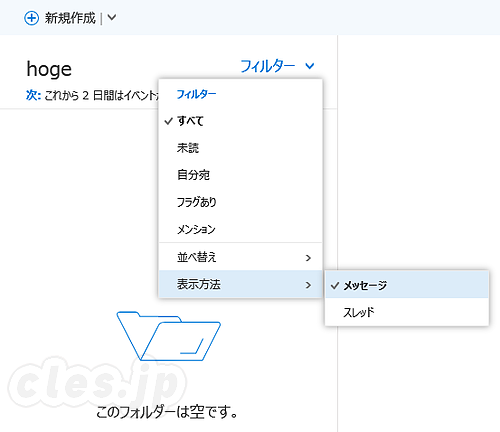
Task: Click the 新規作成 button label
Action: pos(70,18)
